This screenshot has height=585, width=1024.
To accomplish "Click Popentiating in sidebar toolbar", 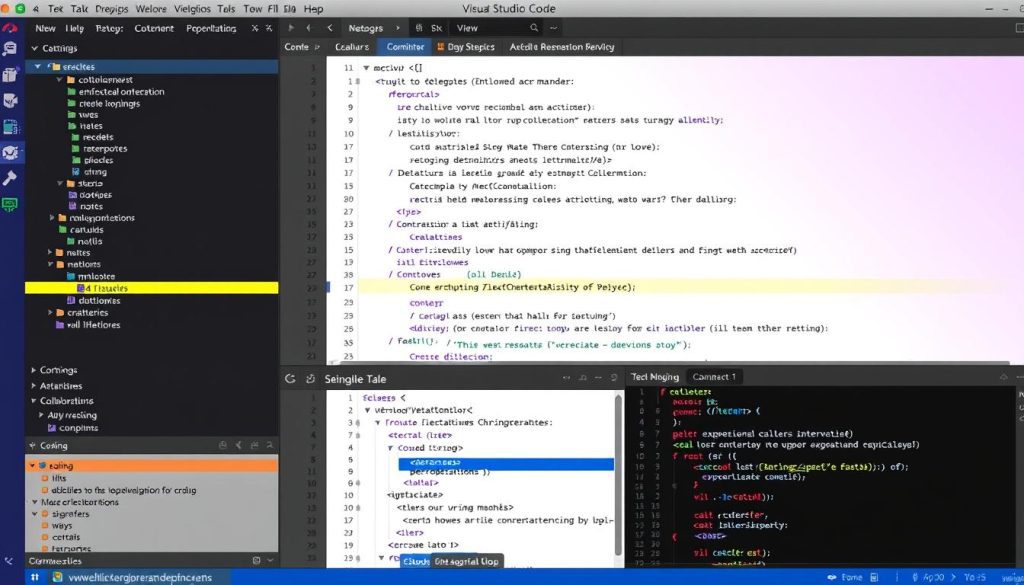I will (211, 28).
